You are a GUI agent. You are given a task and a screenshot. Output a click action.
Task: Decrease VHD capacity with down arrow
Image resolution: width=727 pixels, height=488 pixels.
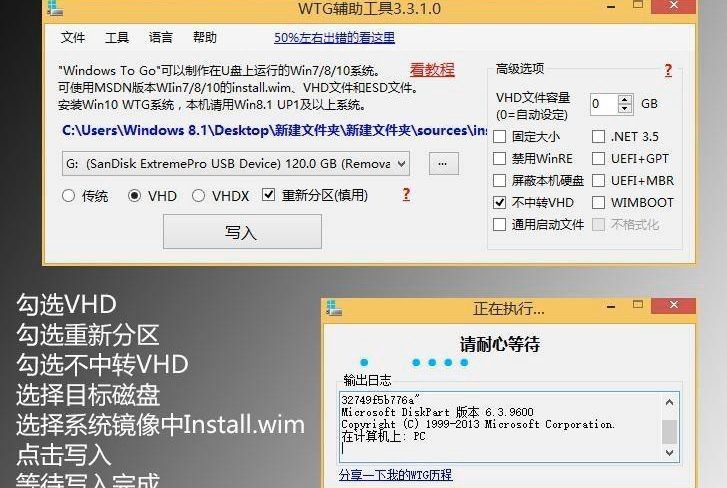(x=625, y=108)
